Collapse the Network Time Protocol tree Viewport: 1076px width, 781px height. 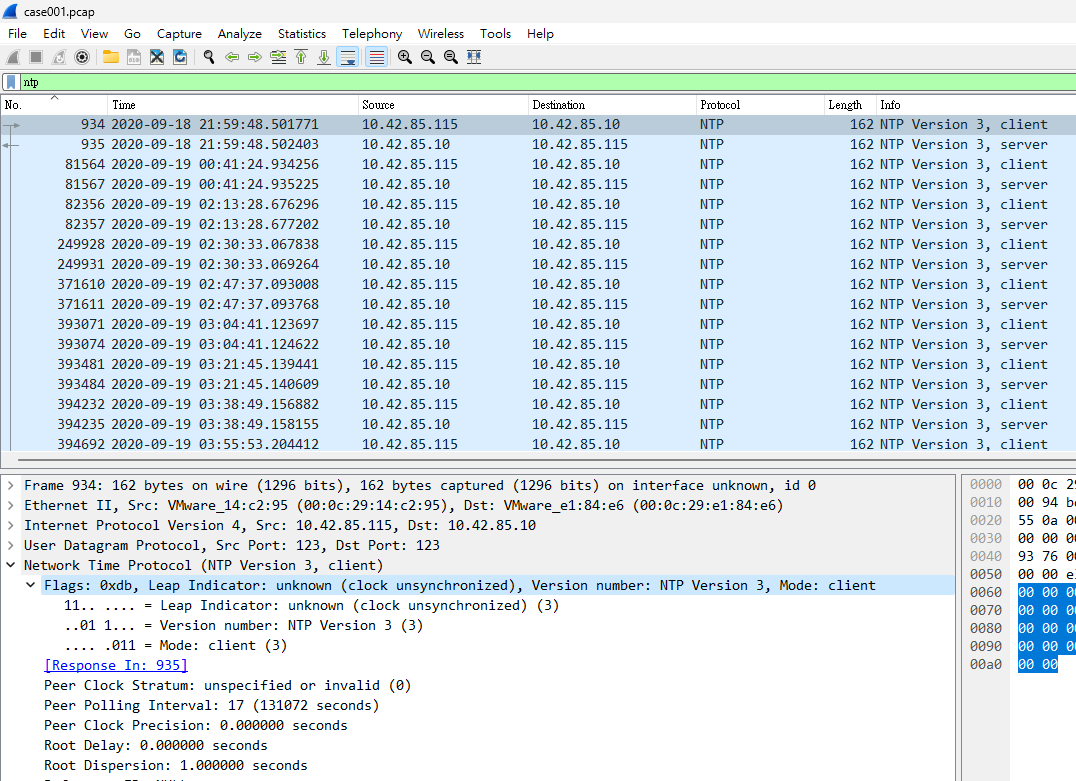coord(10,565)
